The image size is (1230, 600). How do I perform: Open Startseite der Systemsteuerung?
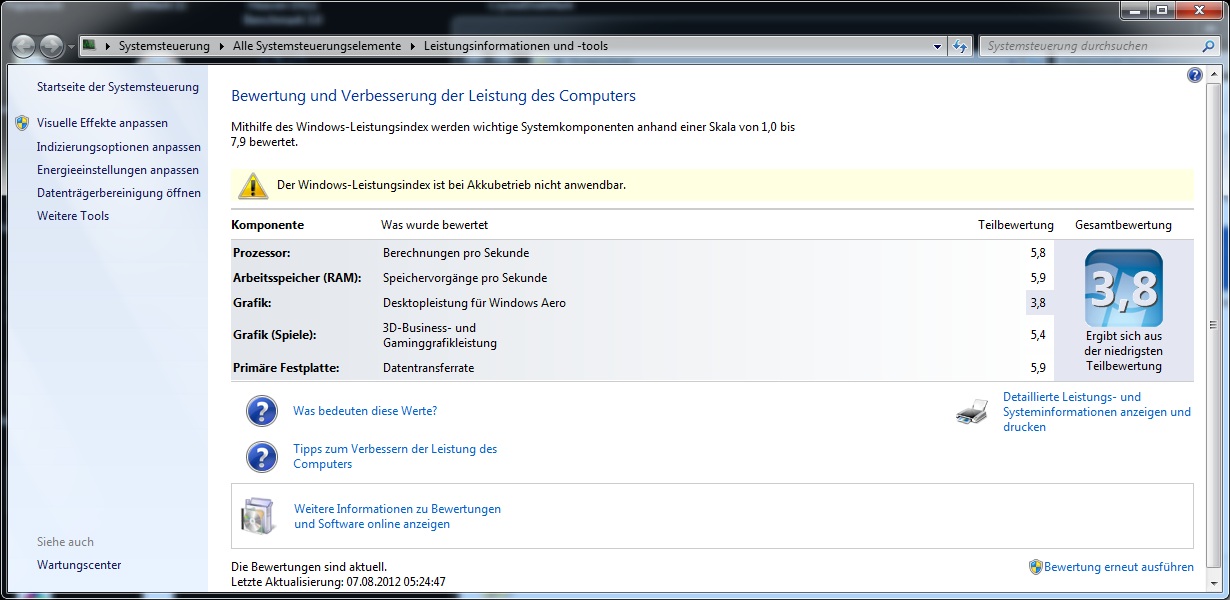[118, 87]
